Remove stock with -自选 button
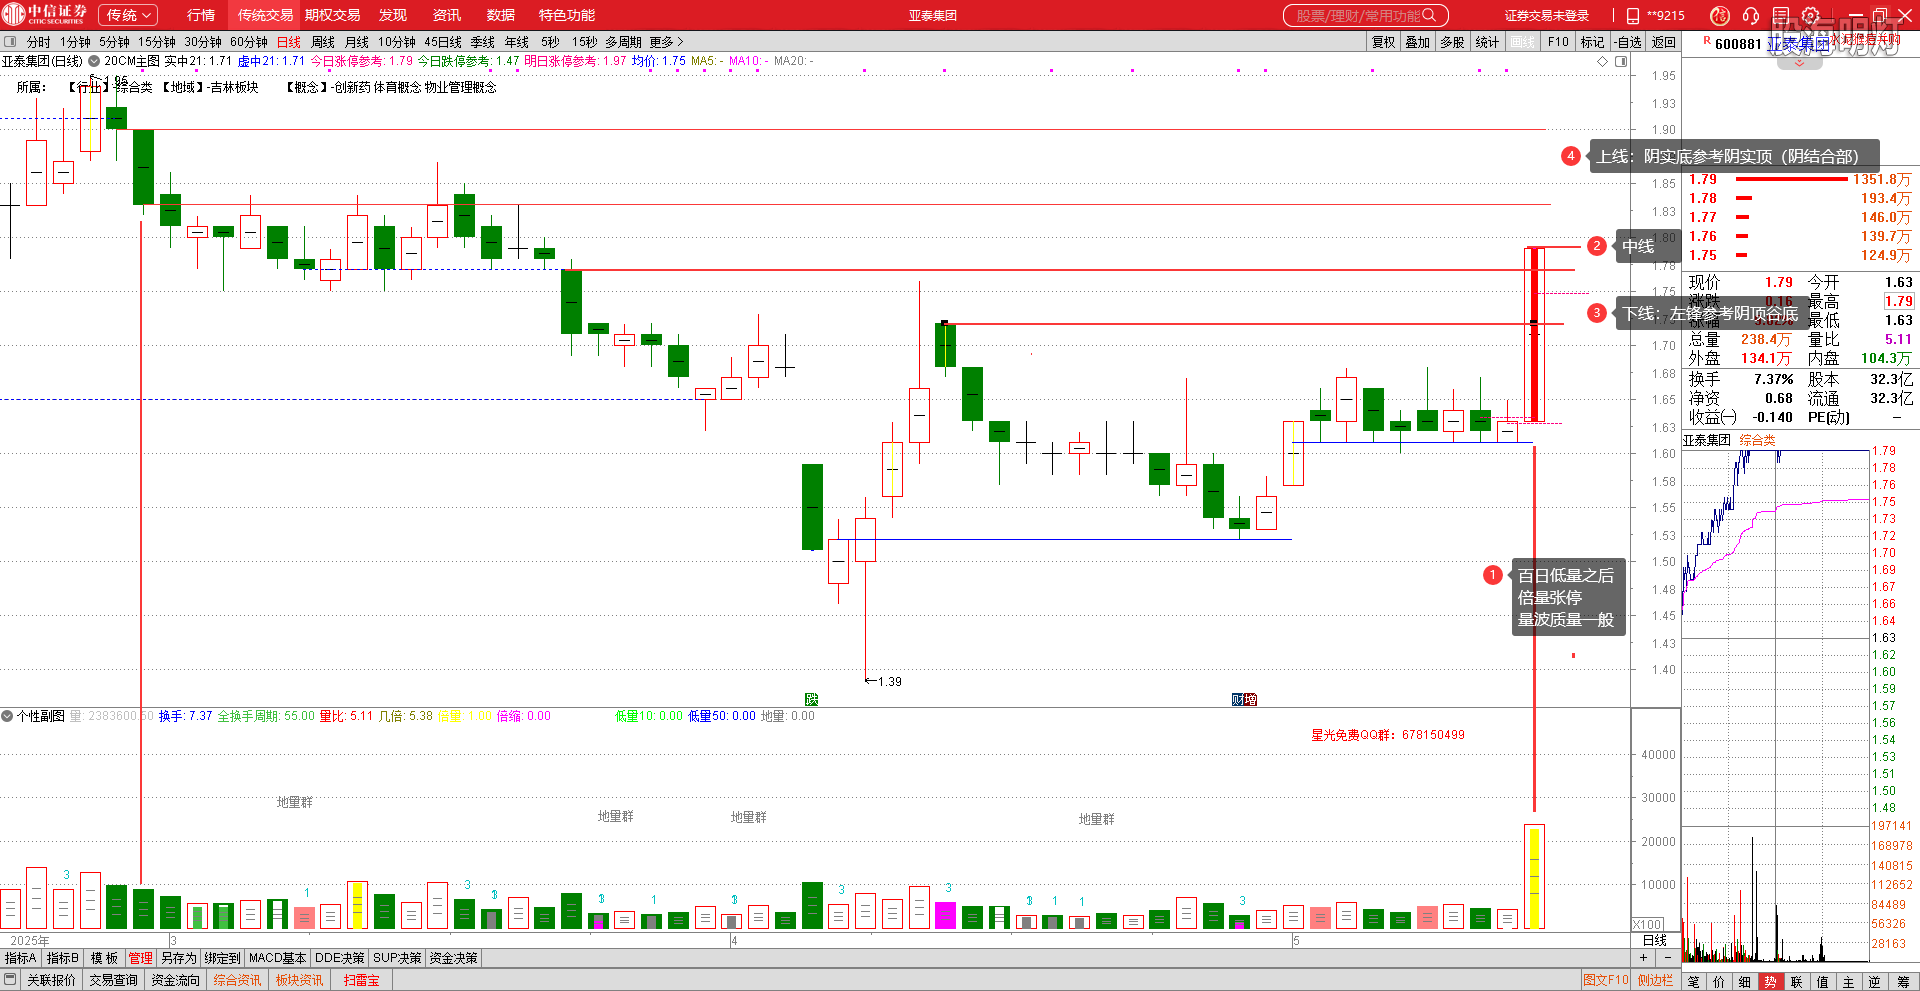Viewport: 1920px width, 991px height. point(1628,42)
